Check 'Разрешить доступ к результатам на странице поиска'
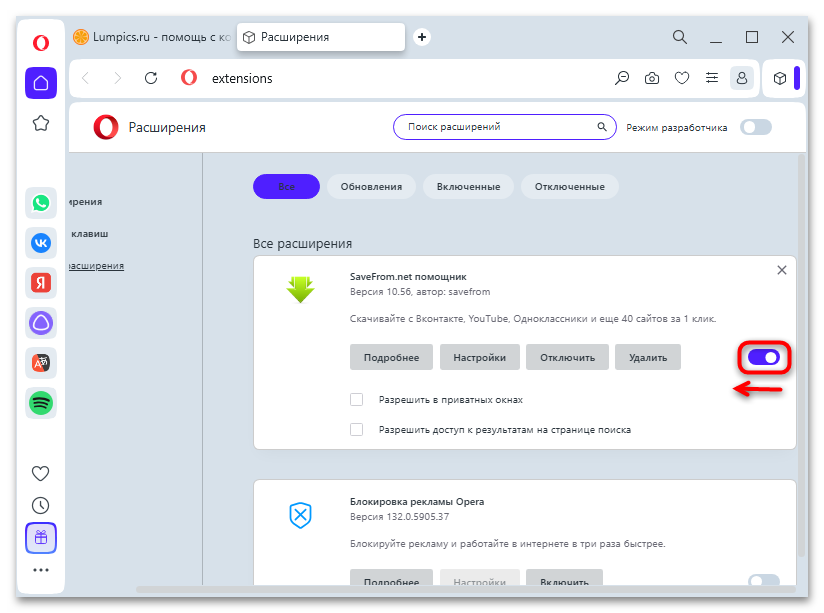824x613 pixels. (x=356, y=430)
